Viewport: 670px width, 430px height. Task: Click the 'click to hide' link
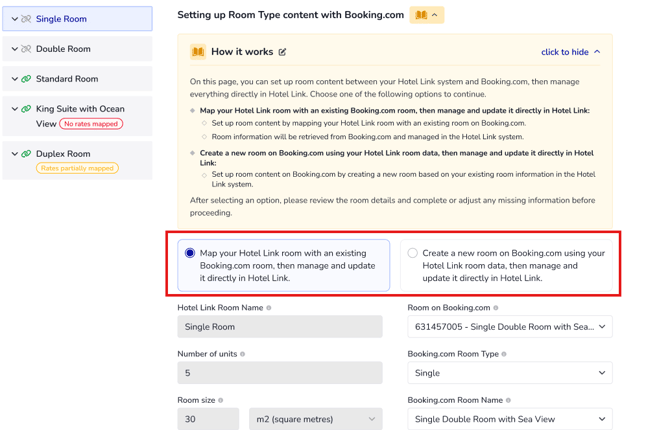pyautogui.click(x=570, y=52)
